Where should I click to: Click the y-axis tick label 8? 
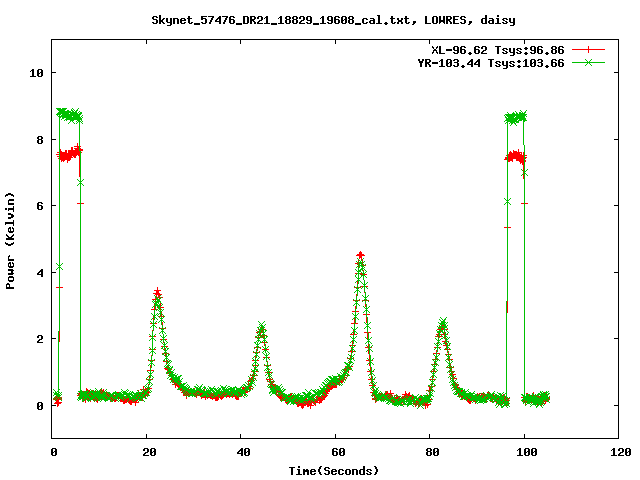click(x=40, y=140)
